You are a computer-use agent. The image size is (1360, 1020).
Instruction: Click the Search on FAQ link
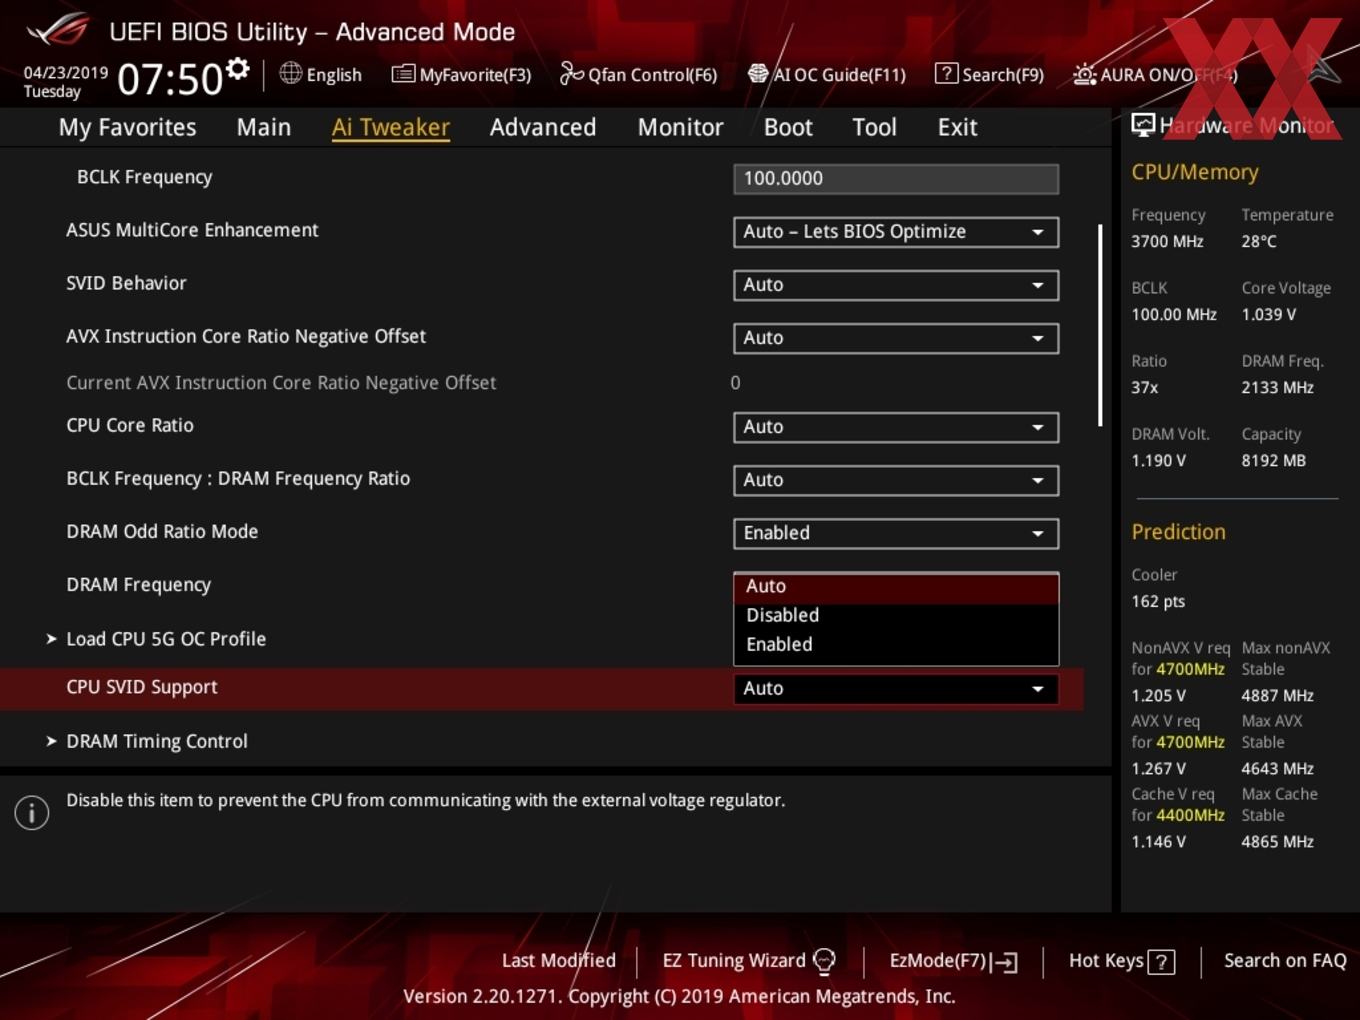(1285, 961)
